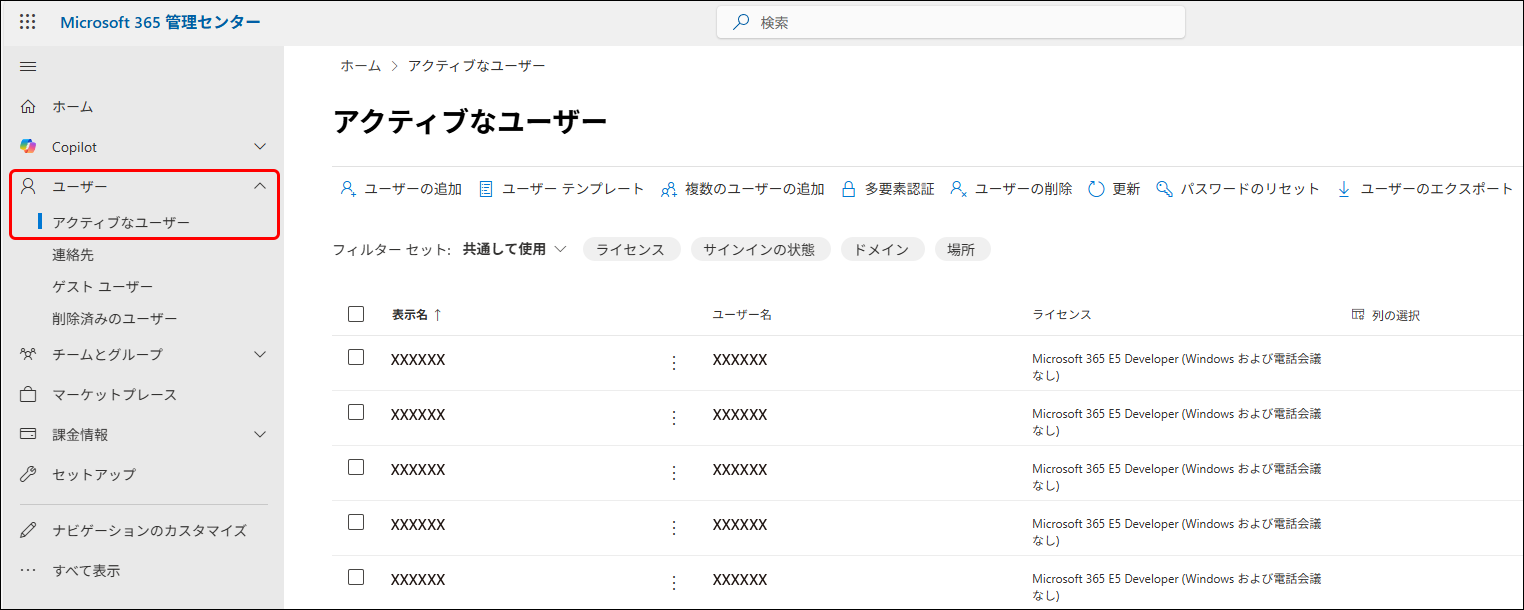Click the マーケットプレース shopping bag icon

pyautogui.click(x=28, y=394)
